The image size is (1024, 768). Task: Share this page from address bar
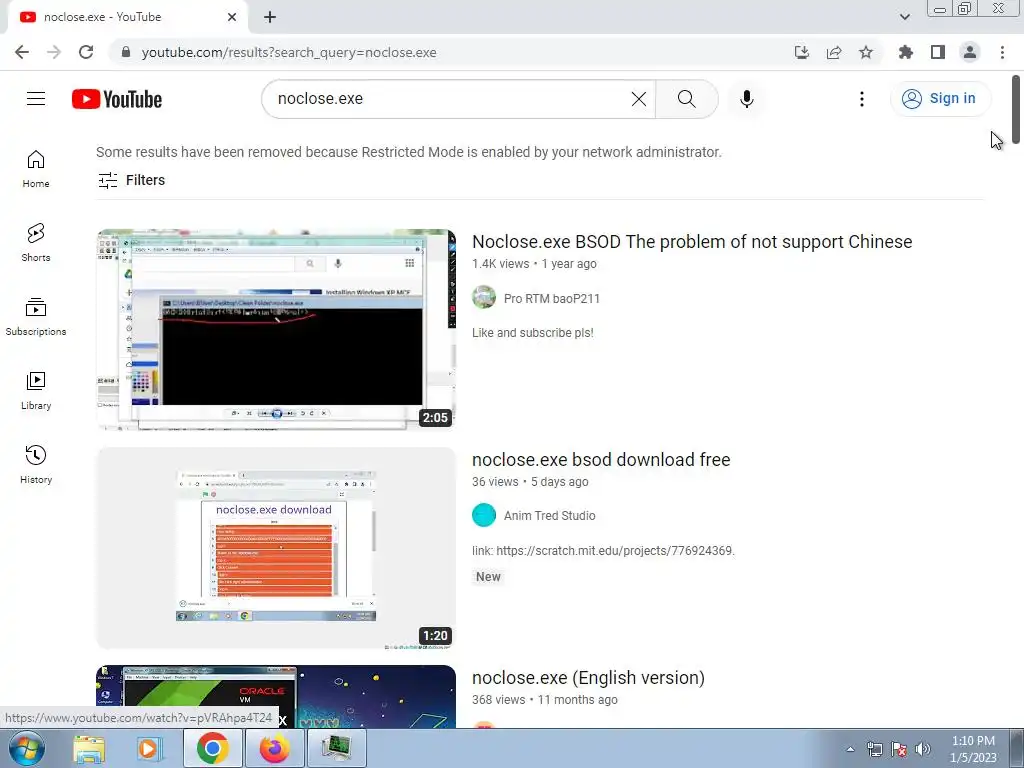coord(834,52)
